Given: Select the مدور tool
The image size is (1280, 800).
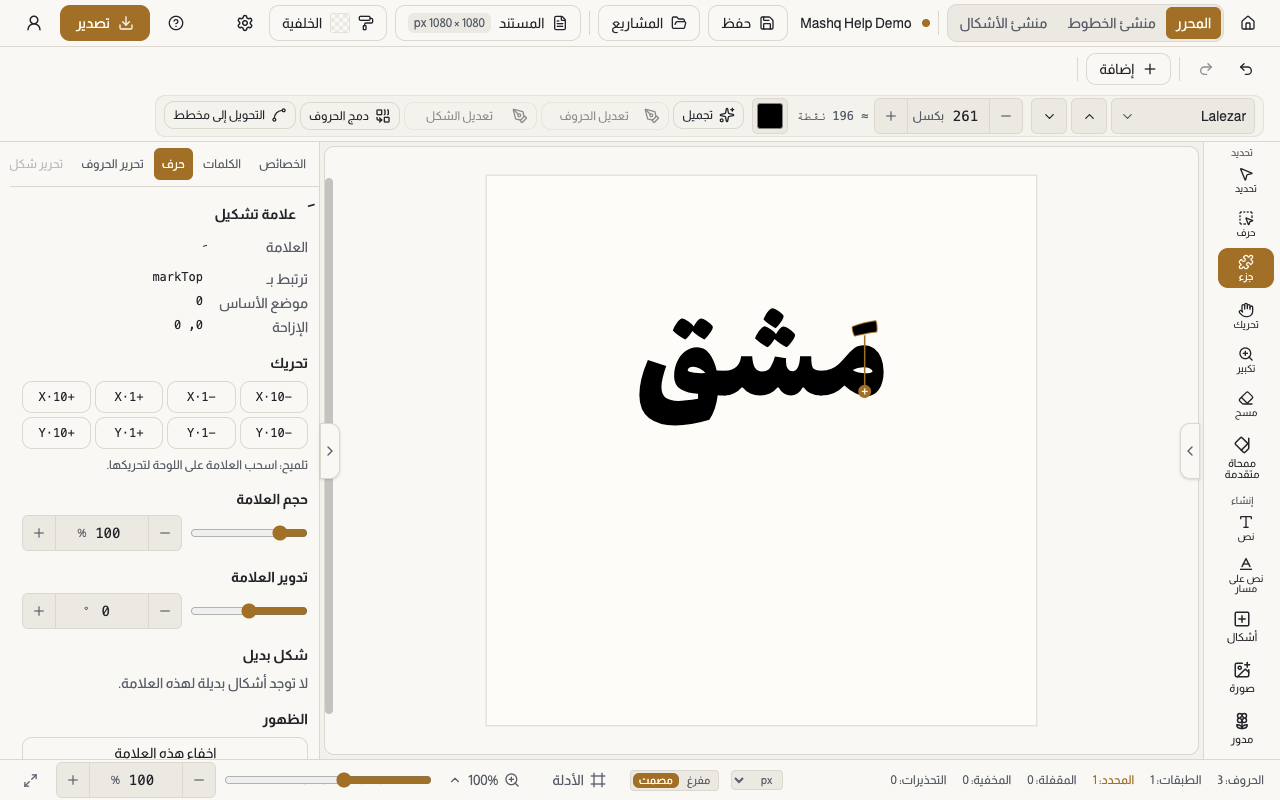Looking at the screenshot, I should point(1242,729).
